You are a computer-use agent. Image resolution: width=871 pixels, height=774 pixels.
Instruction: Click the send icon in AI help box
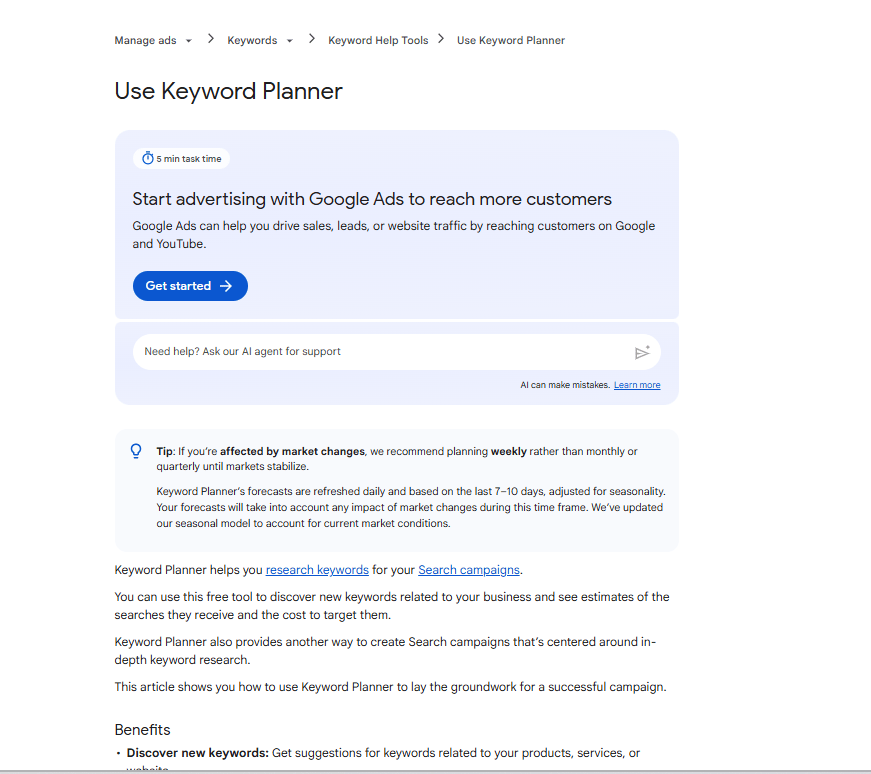coord(642,352)
